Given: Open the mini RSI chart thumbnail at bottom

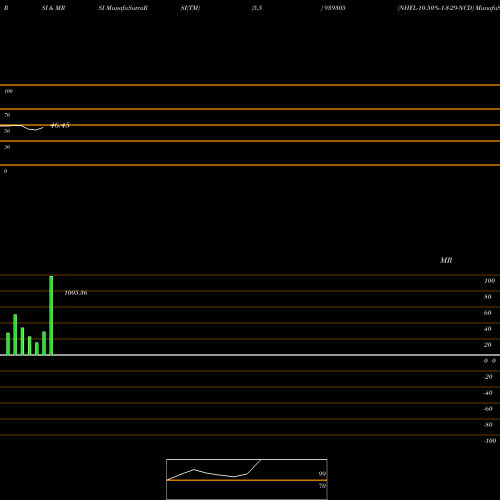Looking at the screenshot, I should pyautogui.click(x=247, y=479).
